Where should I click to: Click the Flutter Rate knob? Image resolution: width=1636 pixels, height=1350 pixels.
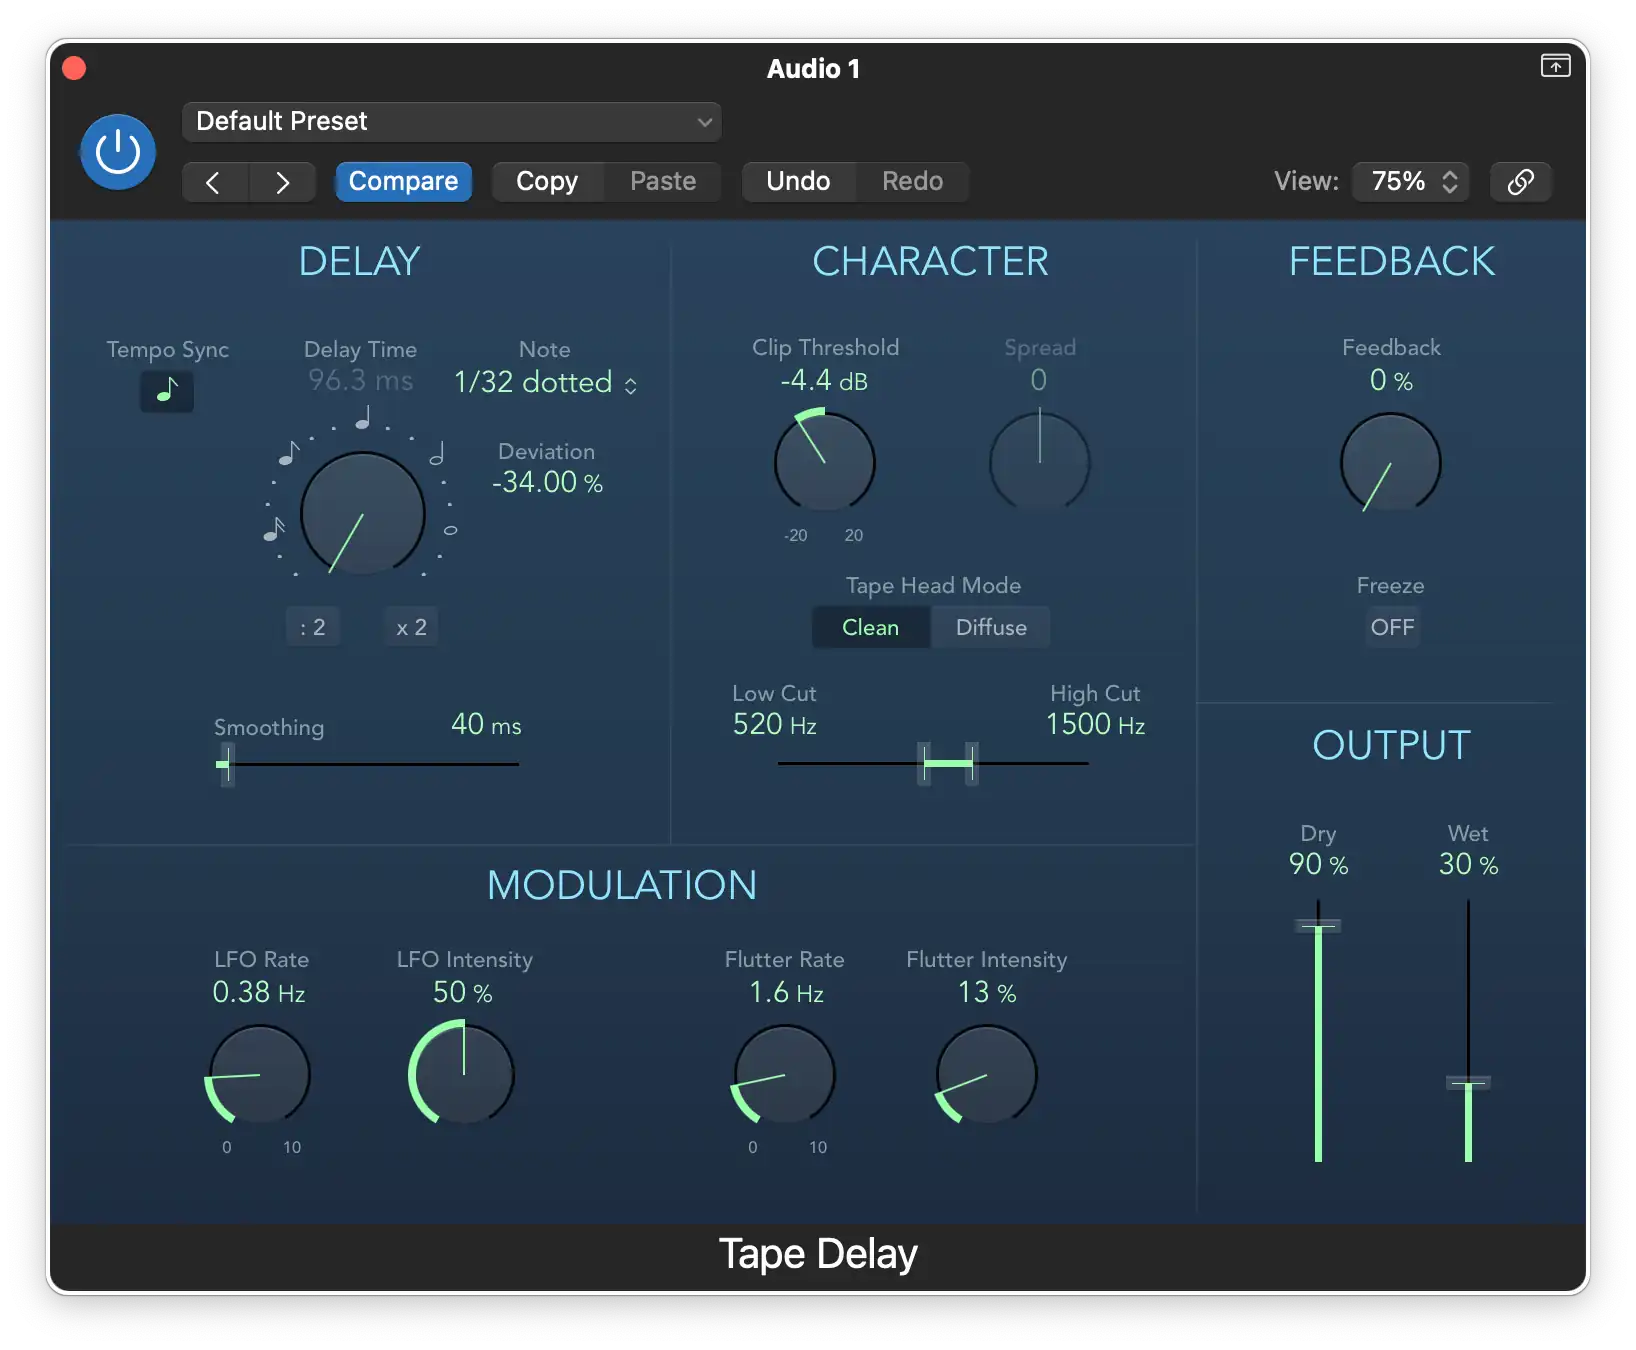(784, 1074)
